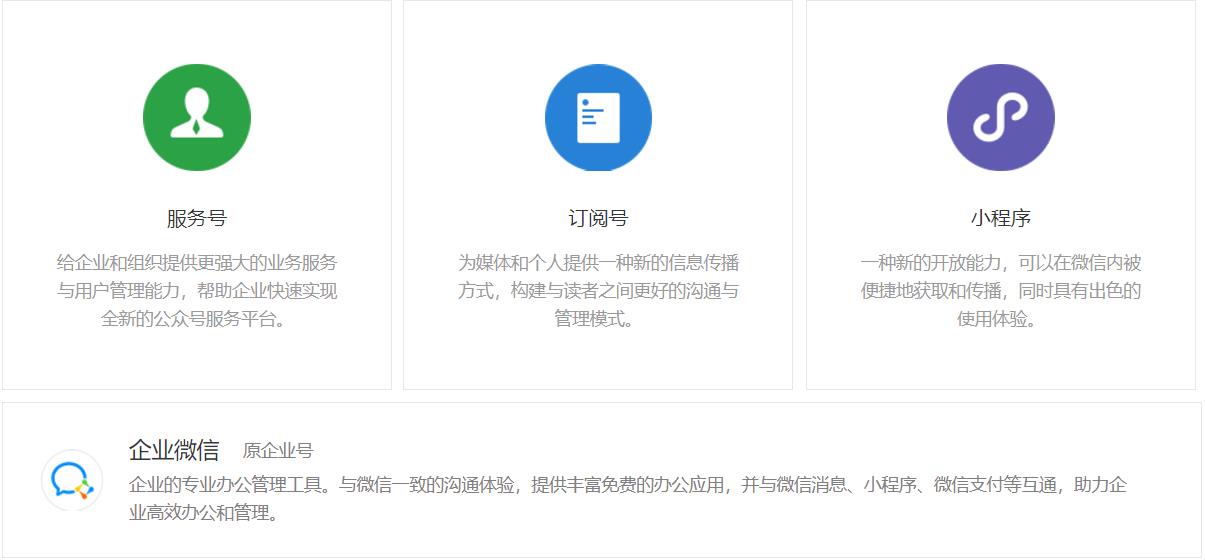Click the 企业微信 chat bubble logo
Screen dimensions: 1205x560
72,480
